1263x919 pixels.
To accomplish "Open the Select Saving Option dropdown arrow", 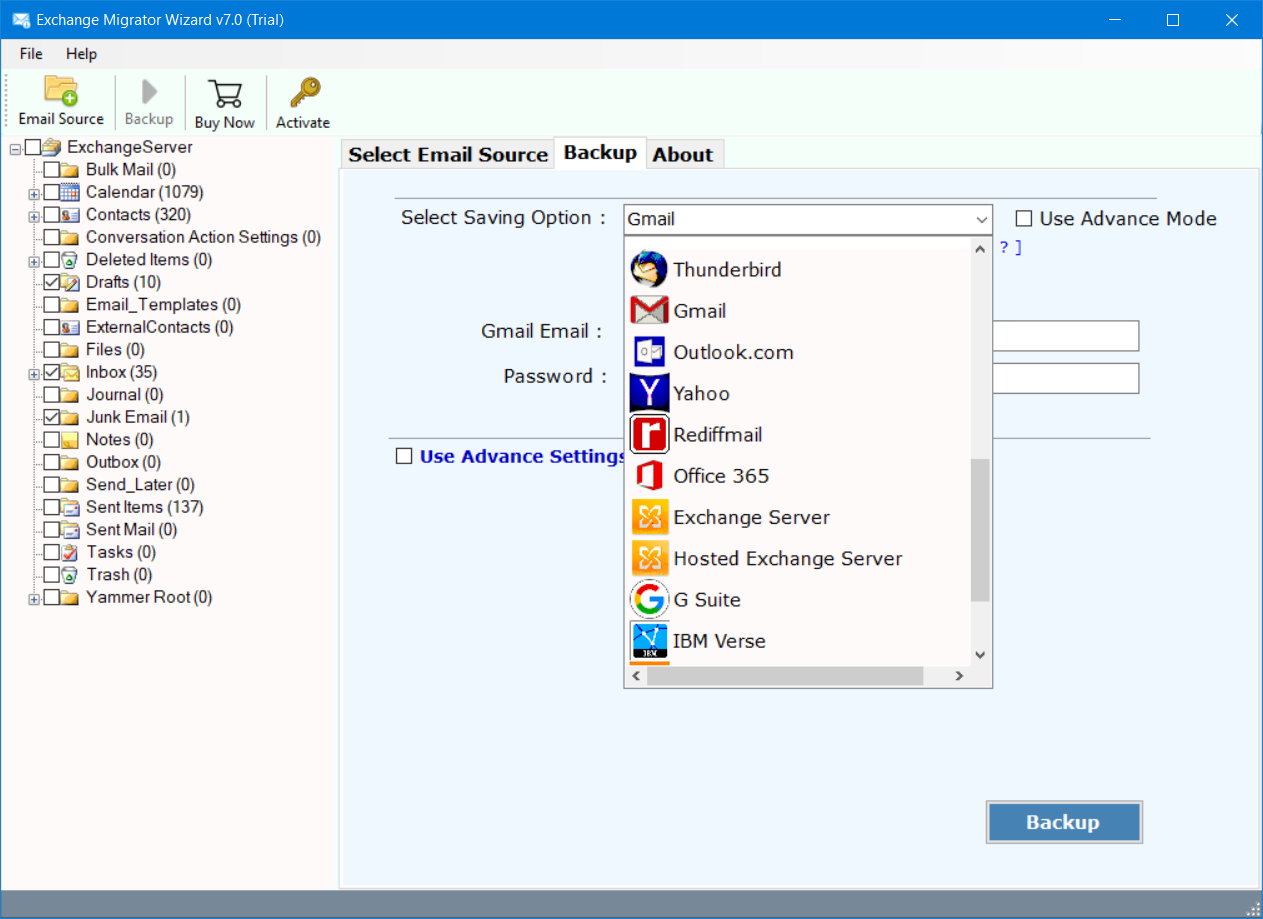I will (980, 219).
